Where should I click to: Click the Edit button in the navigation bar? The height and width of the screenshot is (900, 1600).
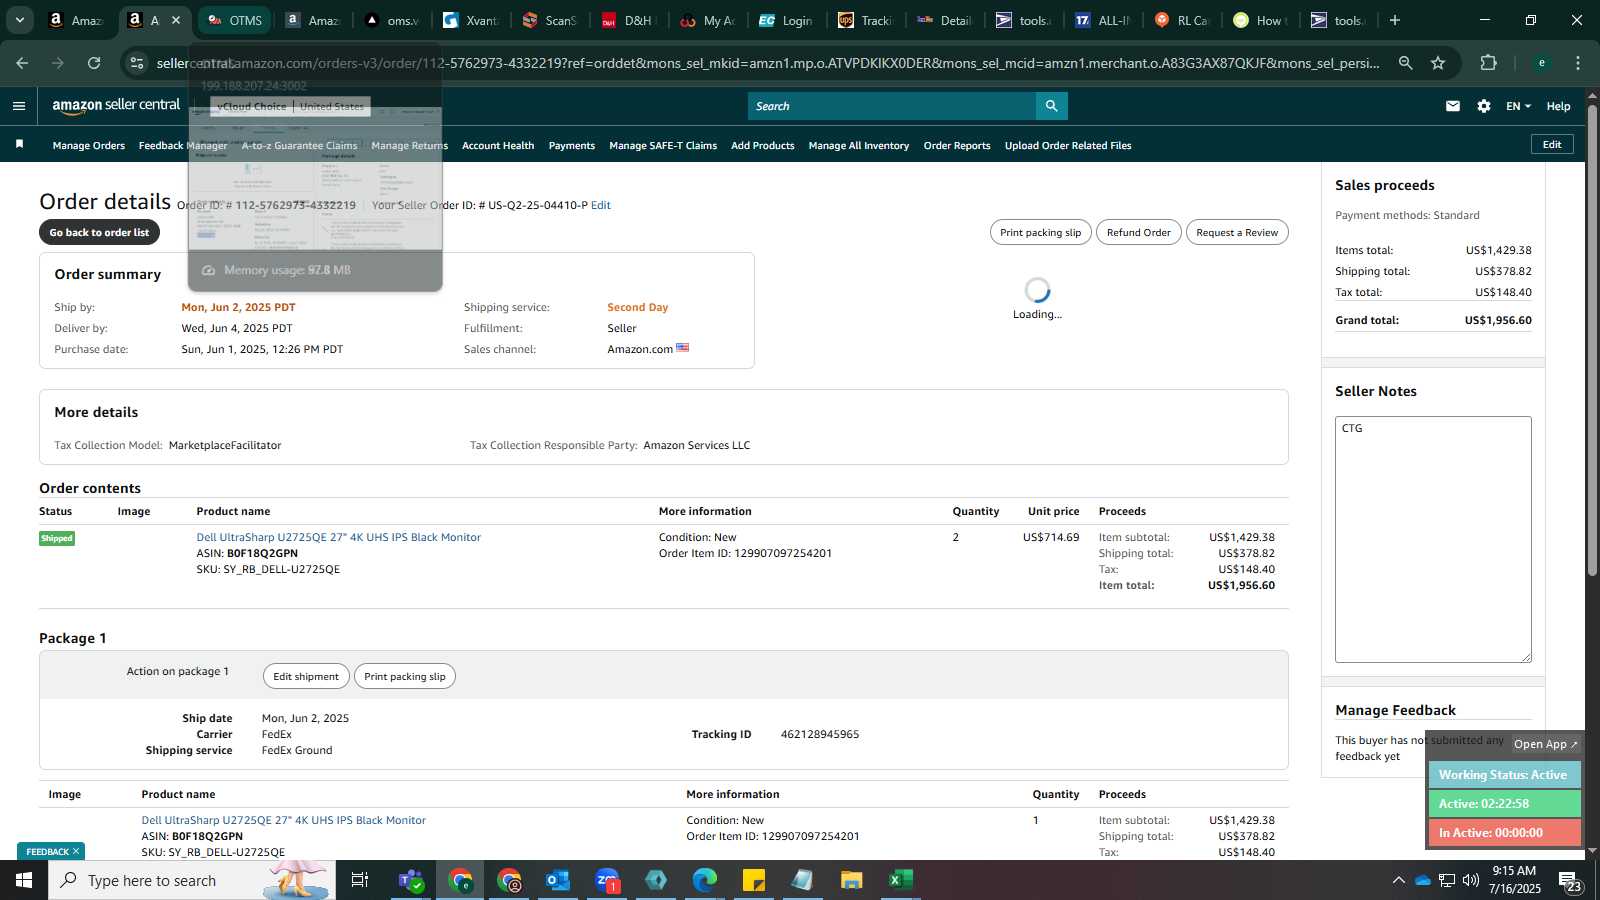click(x=1552, y=144)
